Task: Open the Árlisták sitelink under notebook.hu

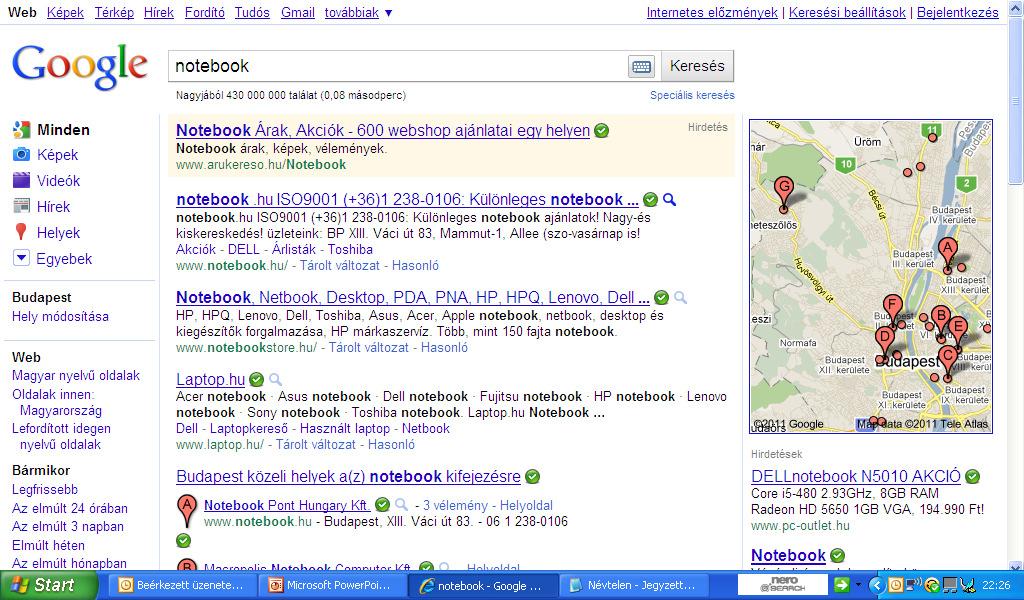Action: pyautogui.click(x=293, y=249)
